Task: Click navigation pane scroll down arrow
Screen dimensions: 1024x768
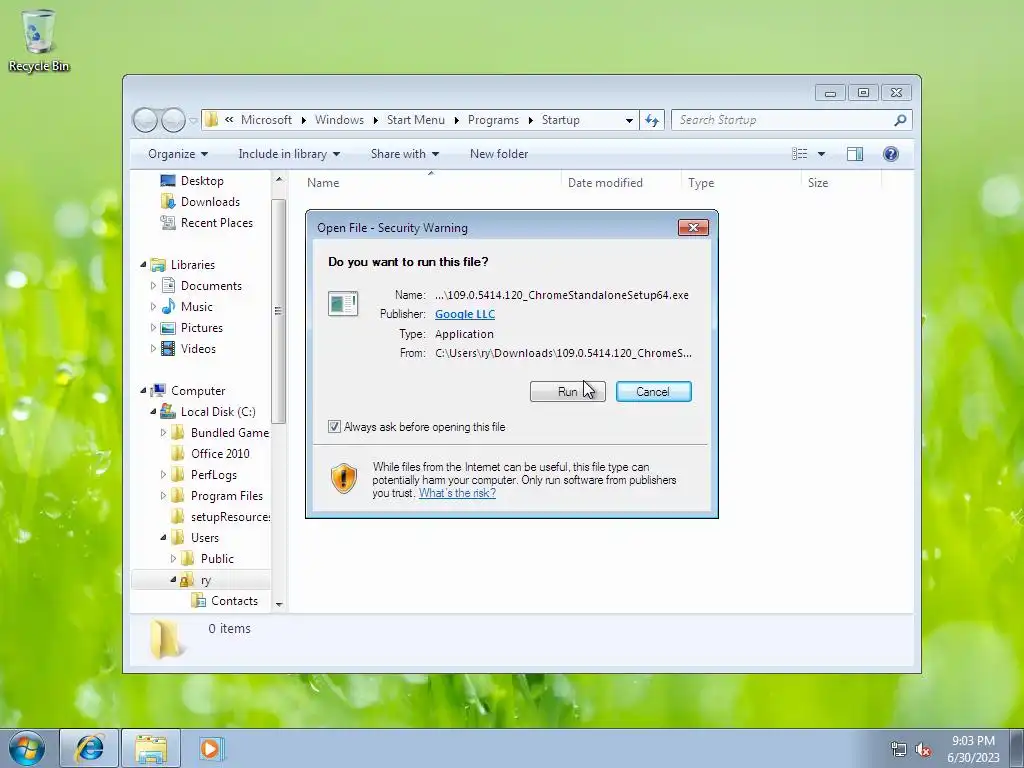Action: pyautogui.click(x=279, y=605)
